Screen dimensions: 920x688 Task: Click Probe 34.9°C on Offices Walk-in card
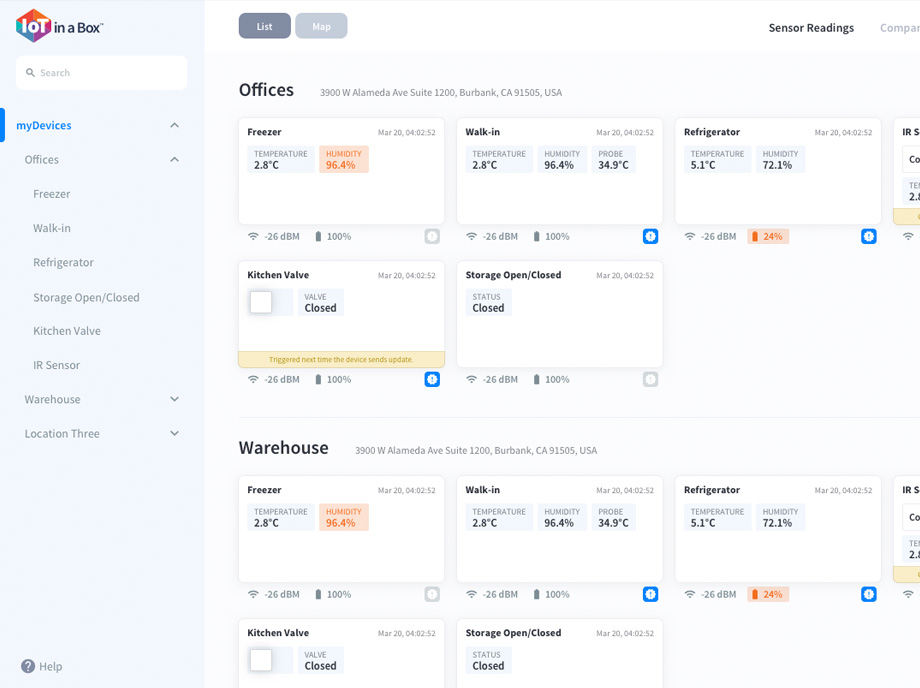click(613, 160)
